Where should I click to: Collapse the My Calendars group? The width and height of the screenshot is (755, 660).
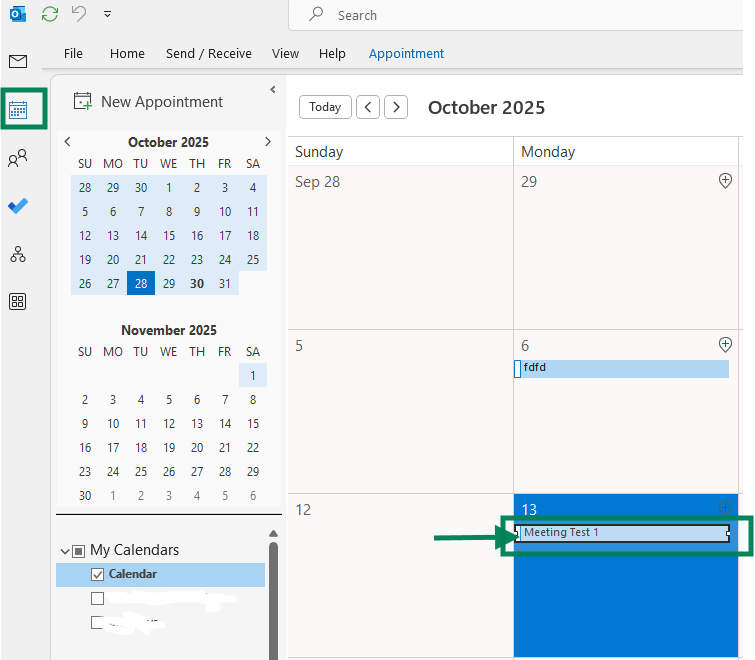pyautogui.click(x=65, y=551)
